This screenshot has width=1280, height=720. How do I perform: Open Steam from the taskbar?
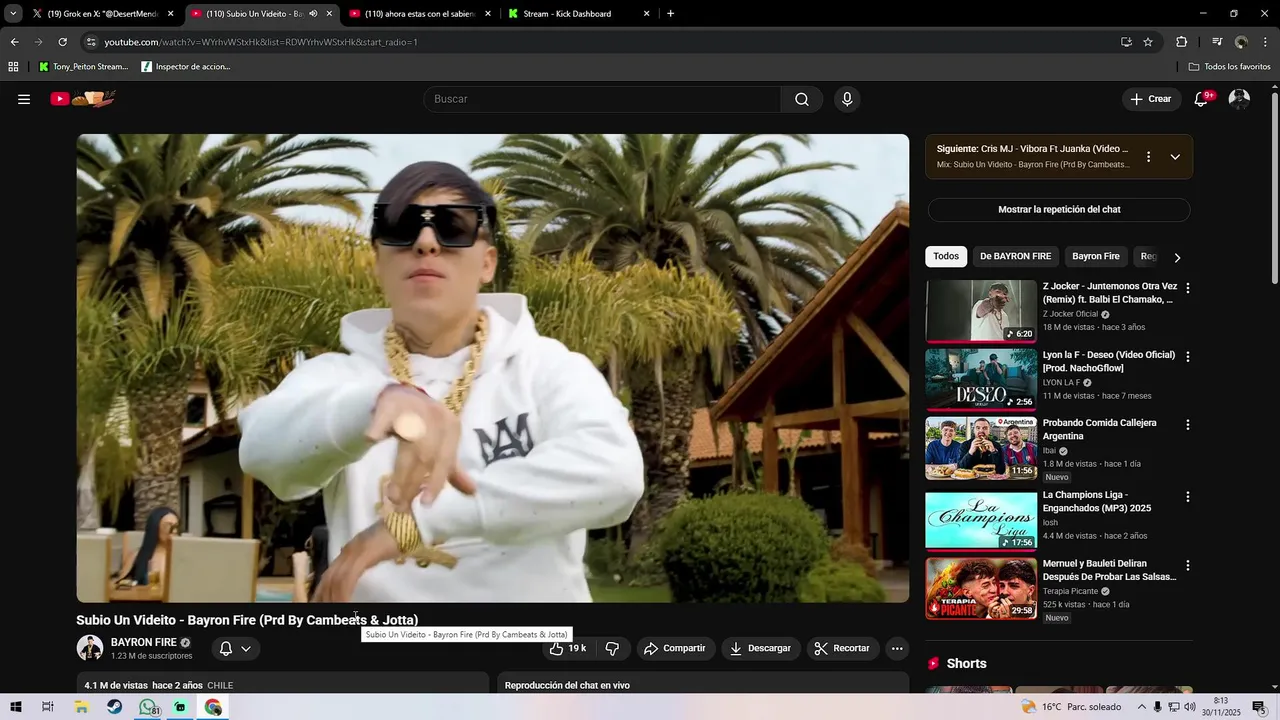(x=115, y=707)
